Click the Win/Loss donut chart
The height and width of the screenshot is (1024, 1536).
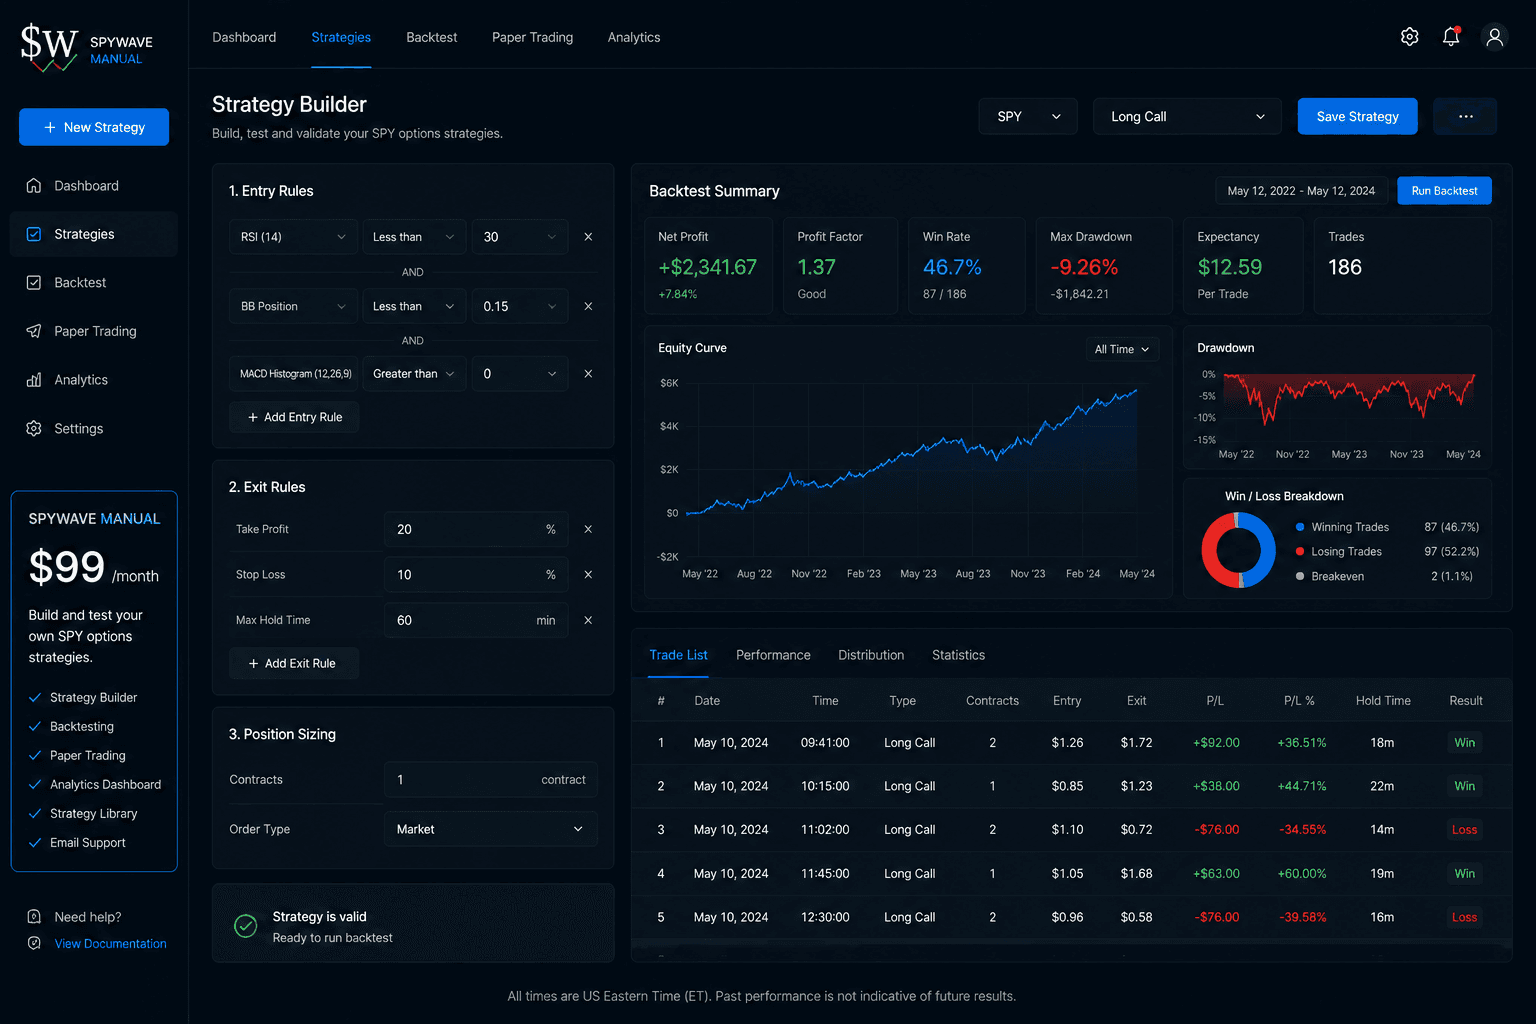click(x=1238, y=550)
